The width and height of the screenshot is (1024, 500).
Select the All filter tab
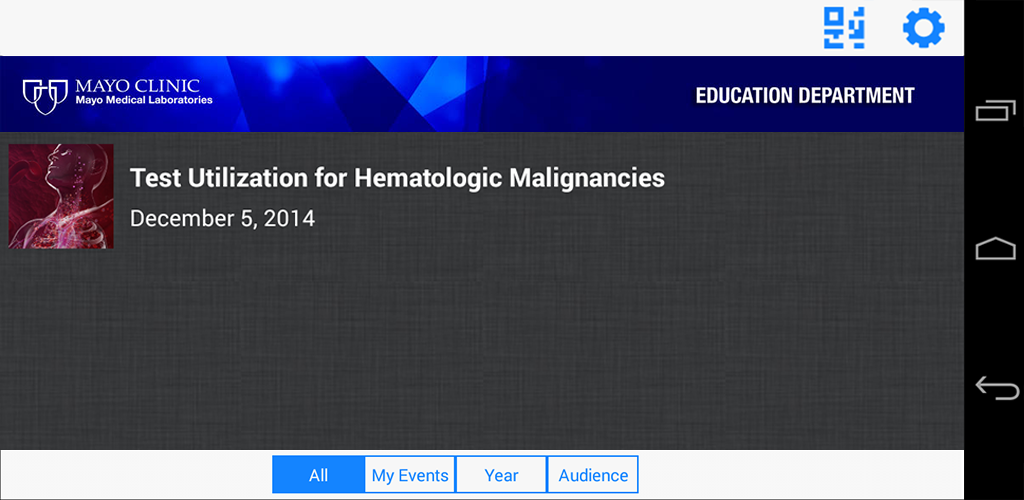tap(318, 475)
